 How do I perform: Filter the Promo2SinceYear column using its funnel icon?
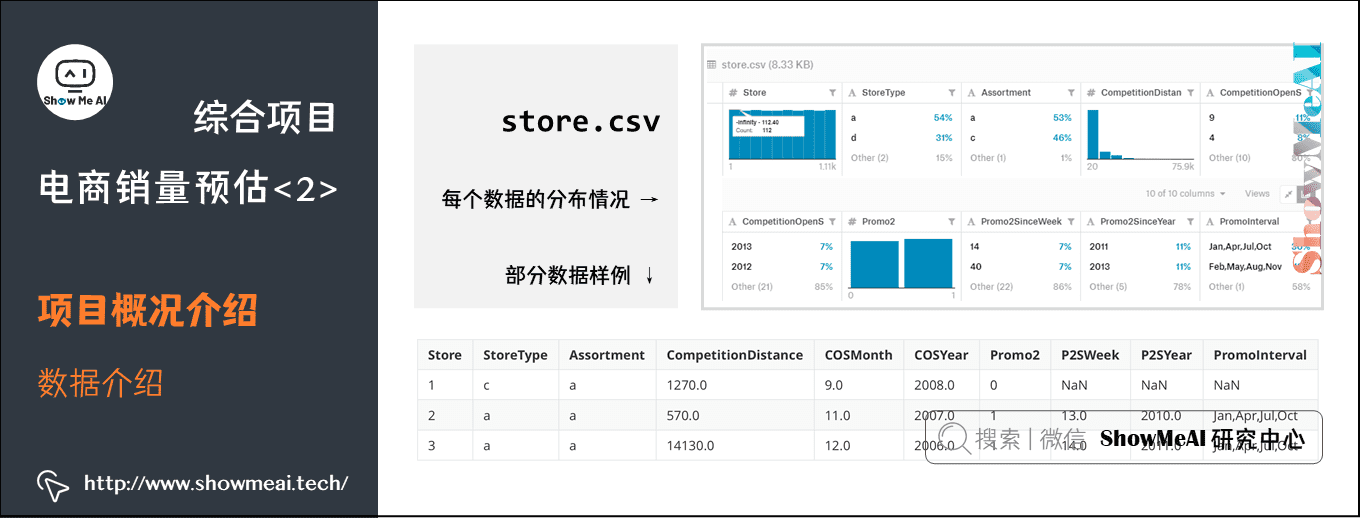point(1190,222)
